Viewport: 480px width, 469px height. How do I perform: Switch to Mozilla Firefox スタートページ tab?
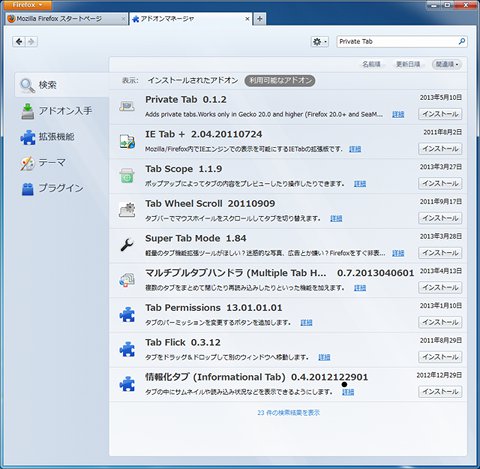(66, 19)
